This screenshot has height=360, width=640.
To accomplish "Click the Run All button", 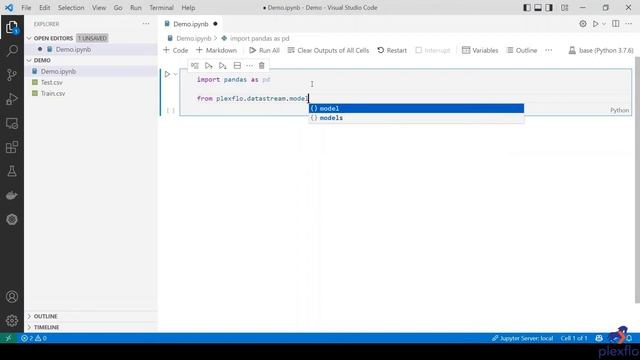I will pos(264,51).
